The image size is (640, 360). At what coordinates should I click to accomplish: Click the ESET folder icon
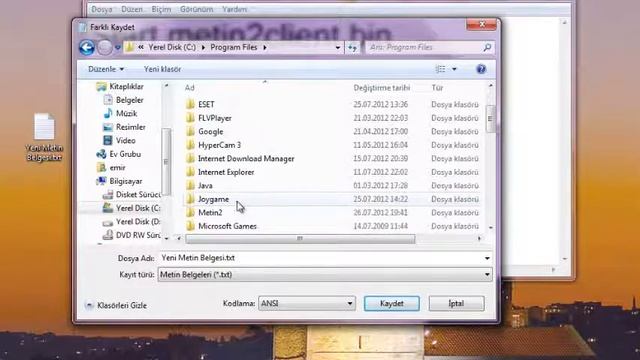click(190, 104)
